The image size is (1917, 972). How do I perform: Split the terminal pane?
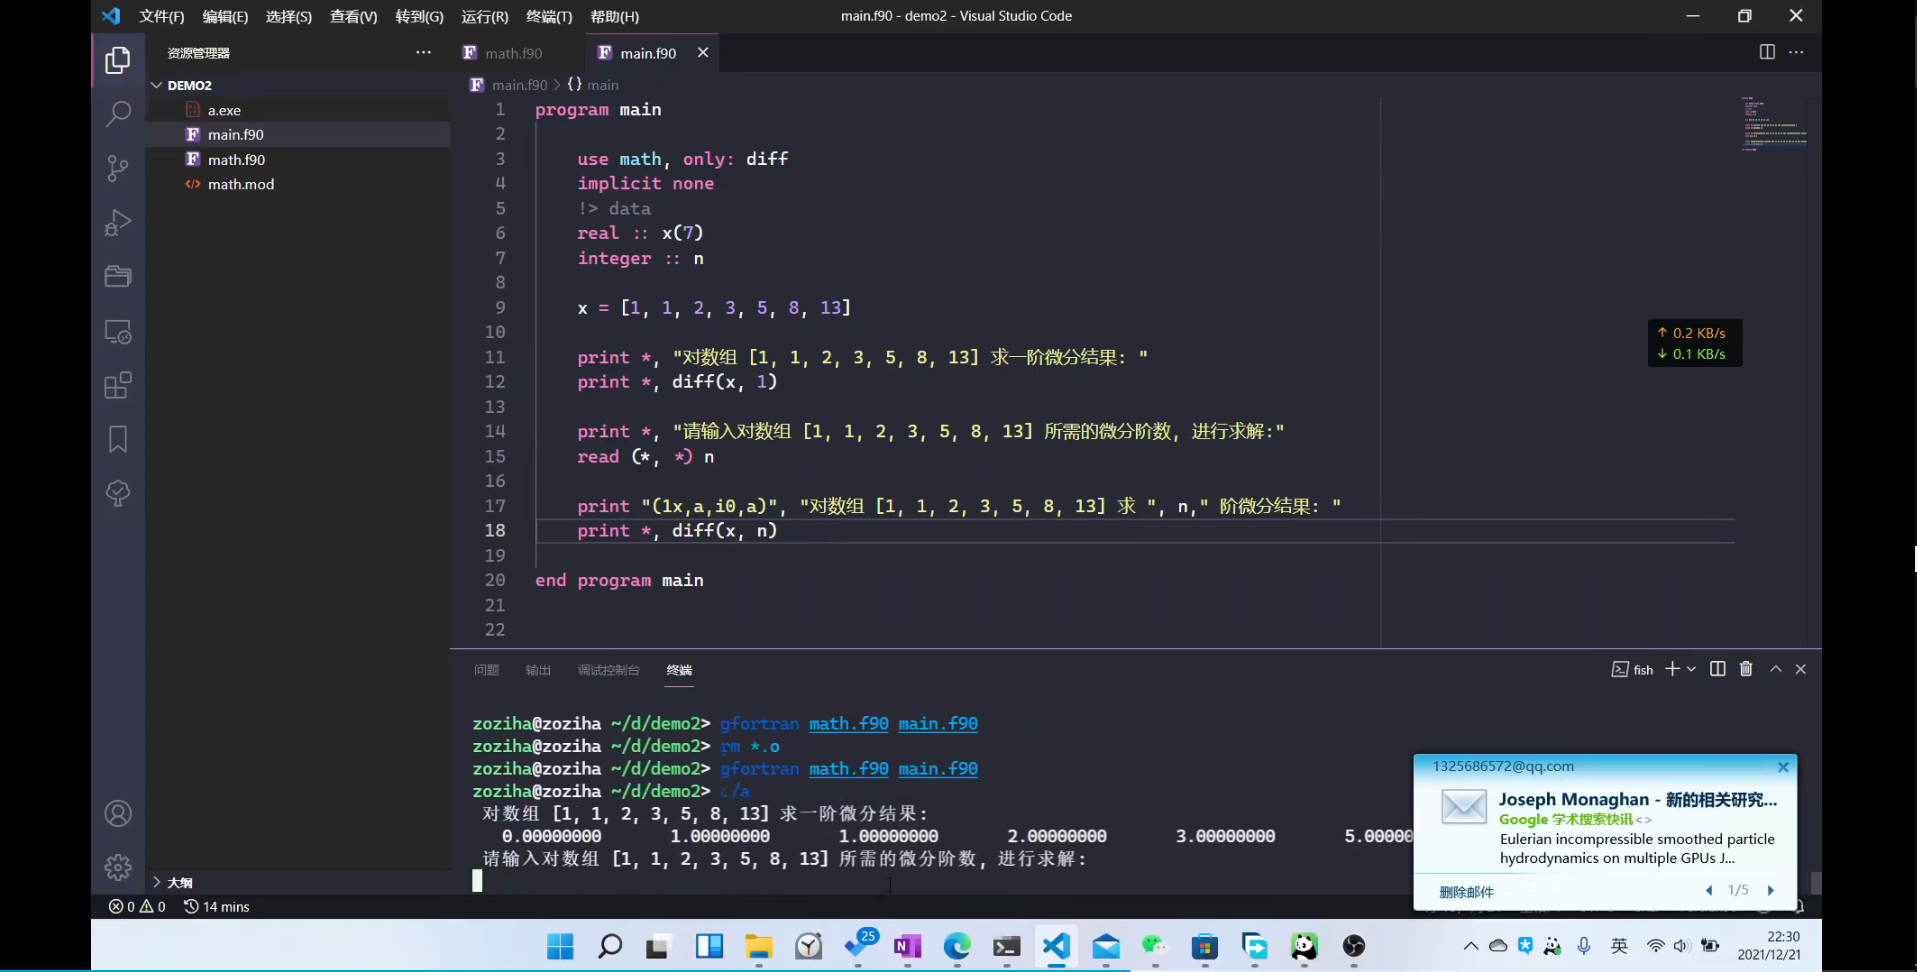pyautogui.click(x=1717, y=669)
